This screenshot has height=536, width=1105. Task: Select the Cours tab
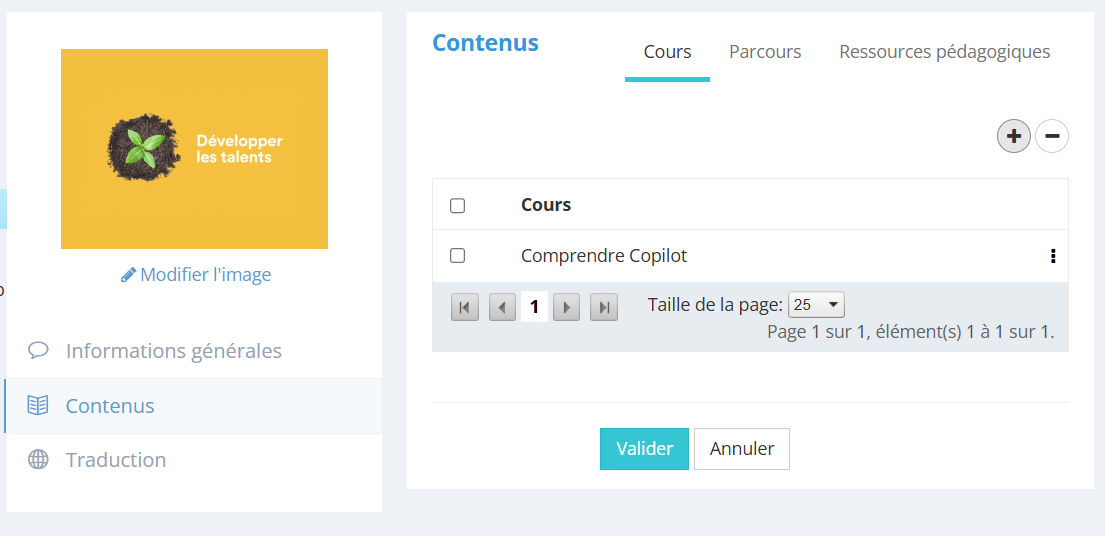click(x=667, y=52)
